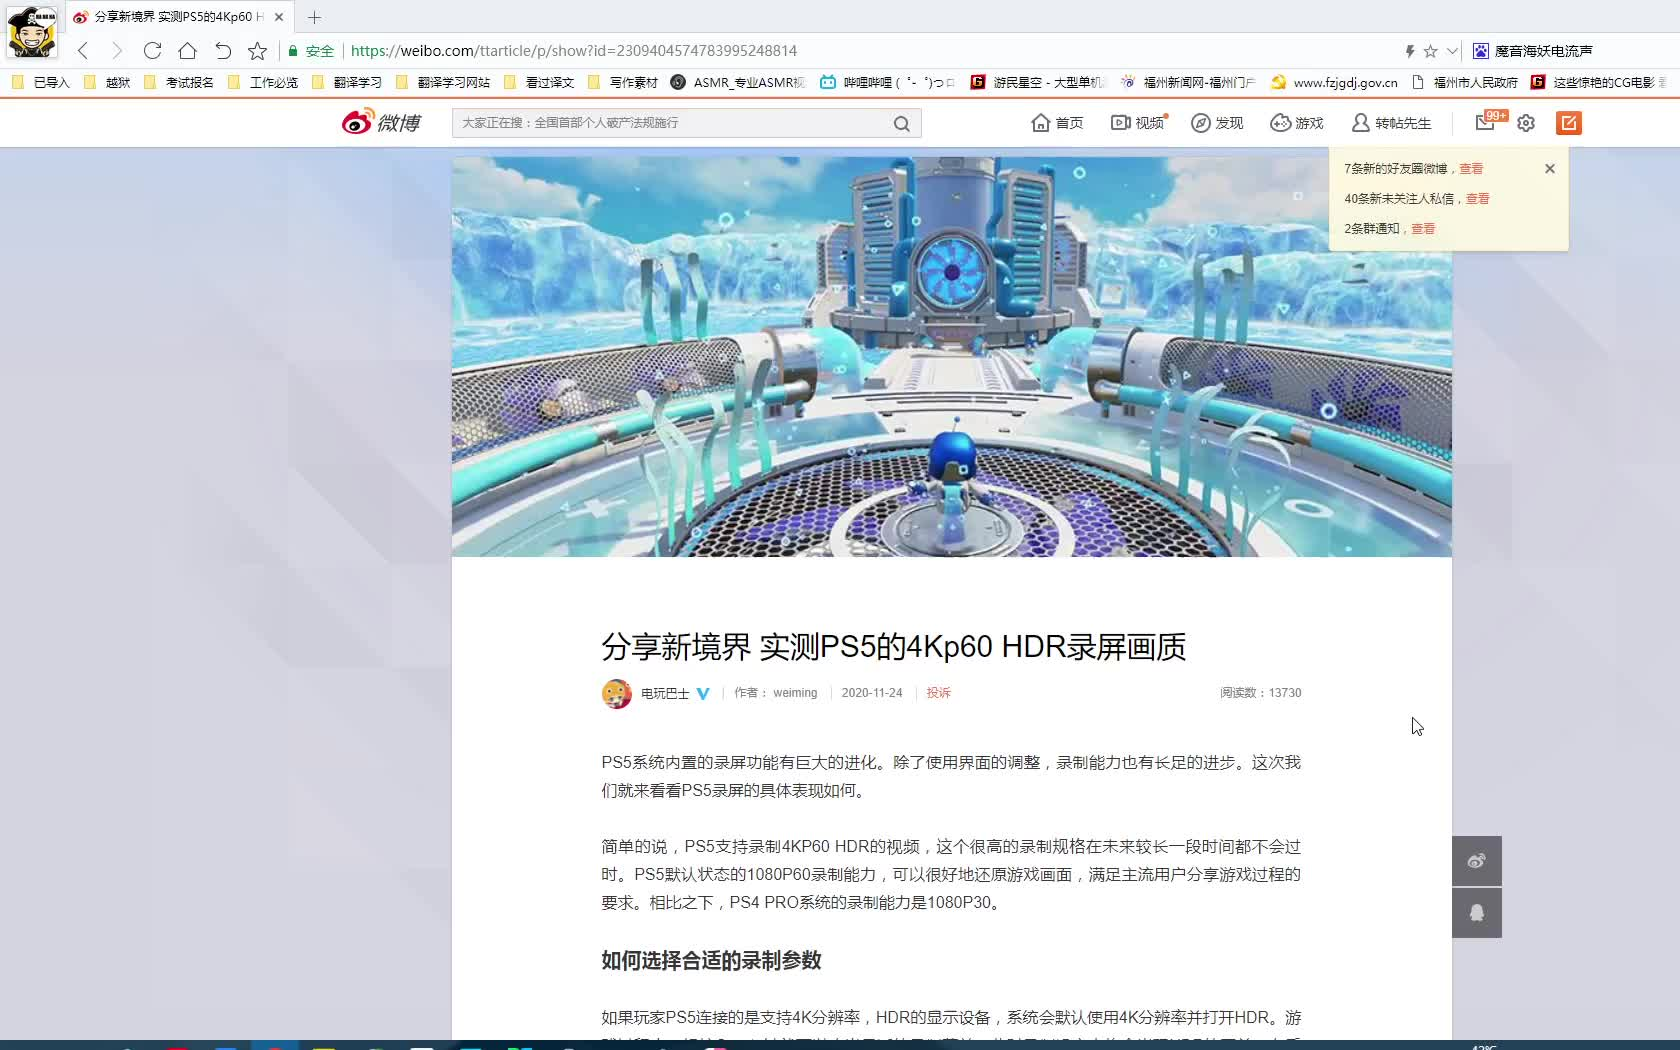This screenshot has height=1050, width=1680.
Task: Open ASMR bookmark
Action: tap(738, 82)
